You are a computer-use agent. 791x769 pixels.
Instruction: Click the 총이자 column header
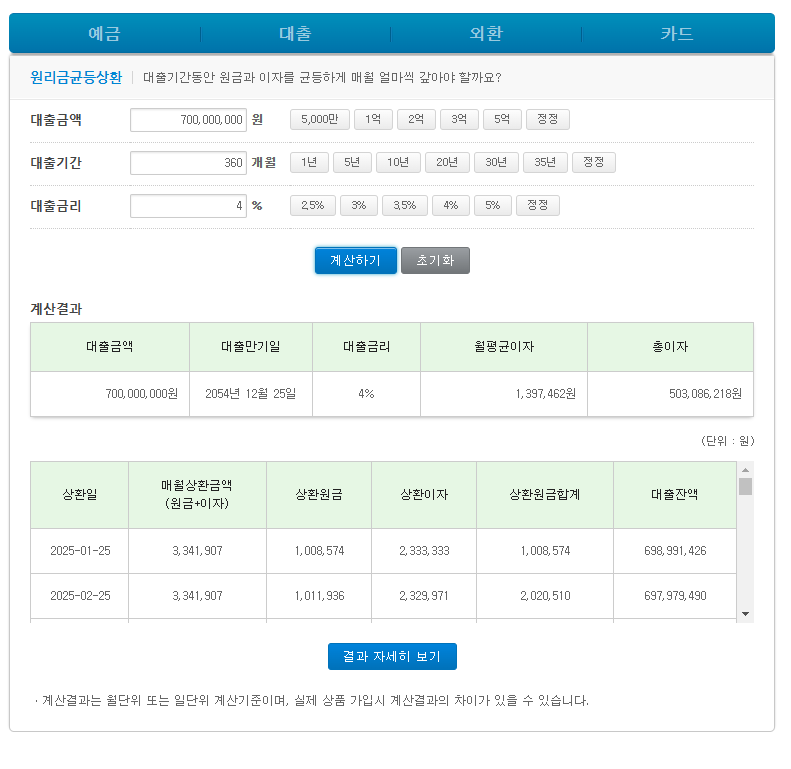tap(670, 347)
